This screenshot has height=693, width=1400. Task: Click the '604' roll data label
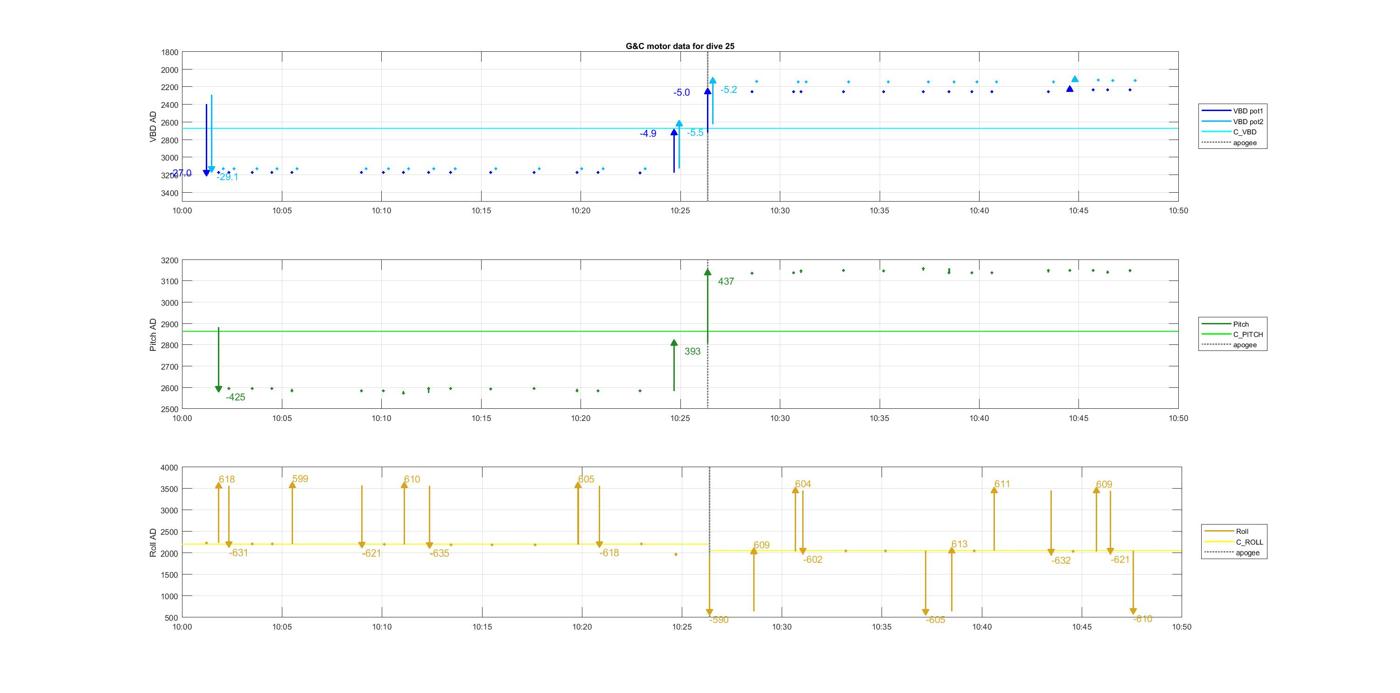803,484
